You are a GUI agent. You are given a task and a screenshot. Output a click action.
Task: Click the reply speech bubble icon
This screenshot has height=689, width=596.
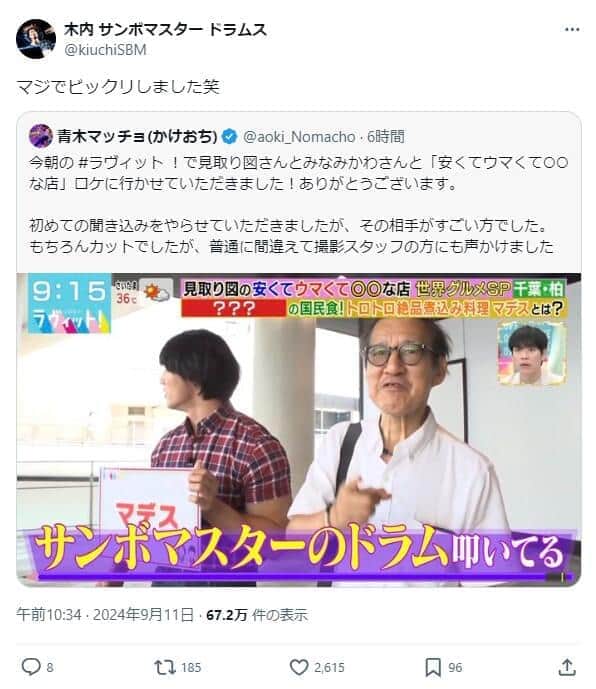point(31,667)
